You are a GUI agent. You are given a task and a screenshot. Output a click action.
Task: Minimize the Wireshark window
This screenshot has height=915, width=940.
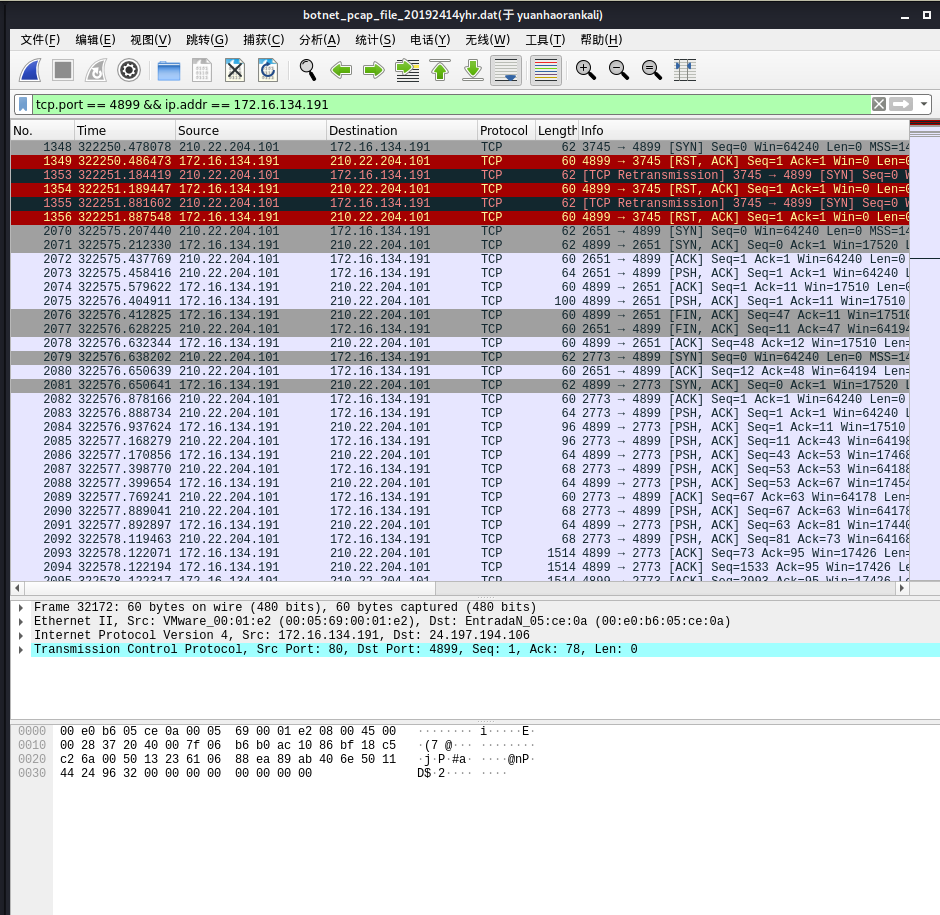(x=905, y=16)
